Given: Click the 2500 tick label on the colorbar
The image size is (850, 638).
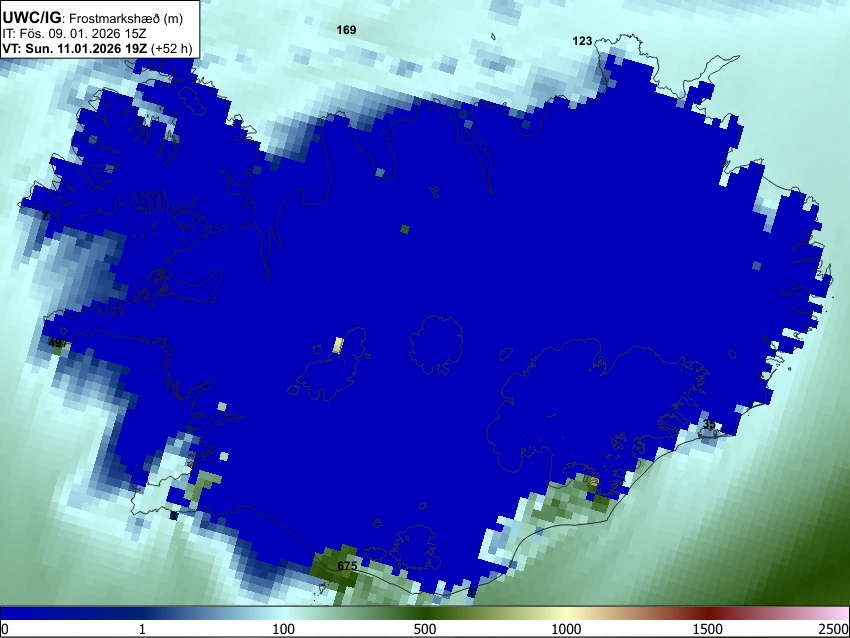Looking at the screenshot, I should [x=834, y=629].
